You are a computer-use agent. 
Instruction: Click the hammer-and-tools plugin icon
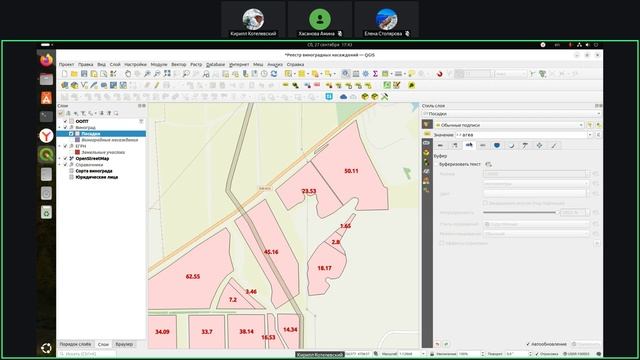tap(384, 97)
